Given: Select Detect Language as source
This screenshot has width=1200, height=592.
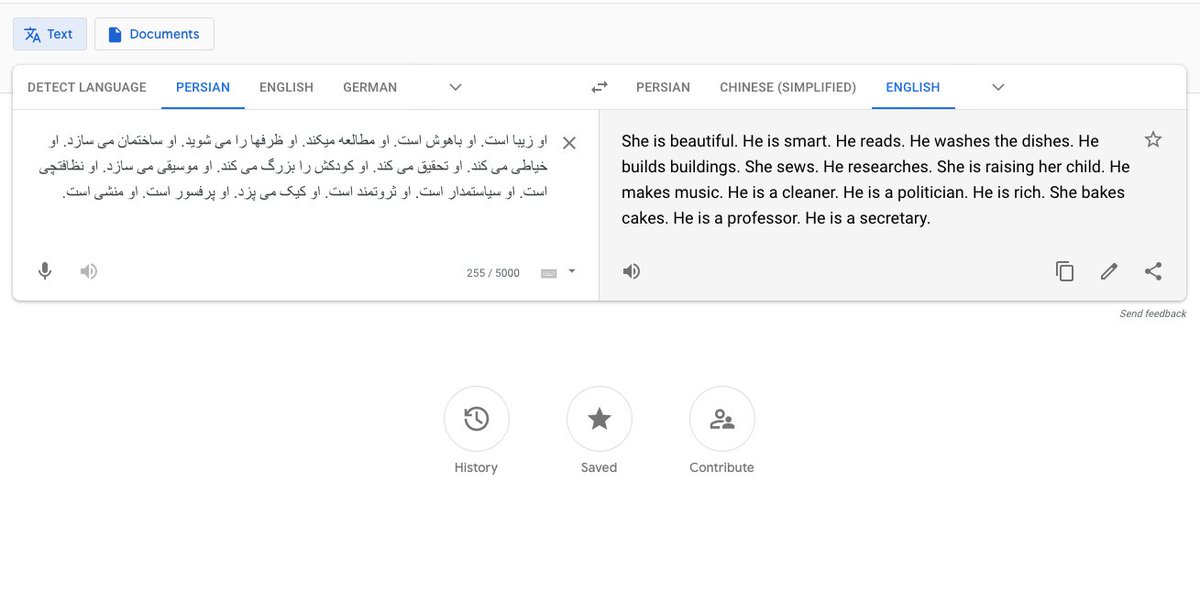Looking at the screenshot, I should (87, 87).
